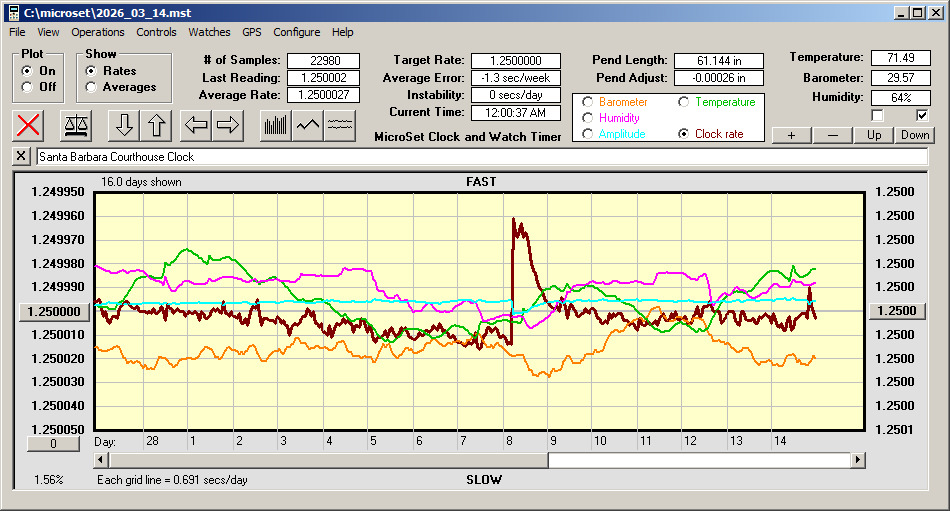
Task: Open the Operations menu
Action: (x=98, y=32)
